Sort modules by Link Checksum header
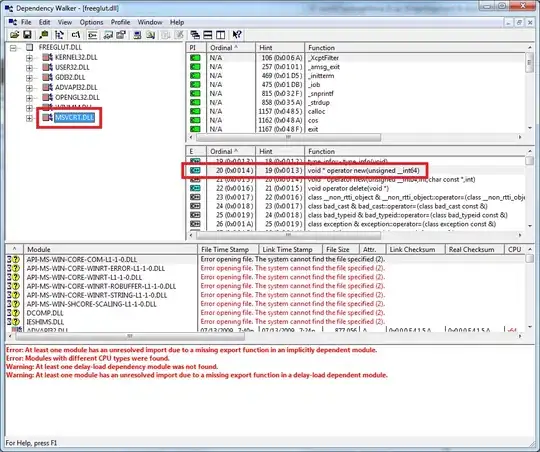The width and height of the screenshot is (540, 452). tap(416, 249)
